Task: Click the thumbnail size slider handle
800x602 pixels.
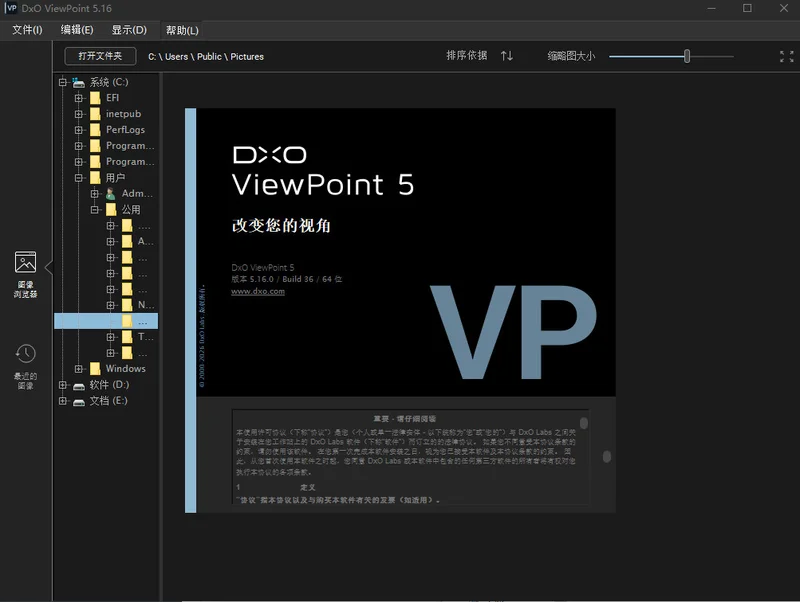Action: click(x=687, y=56)
